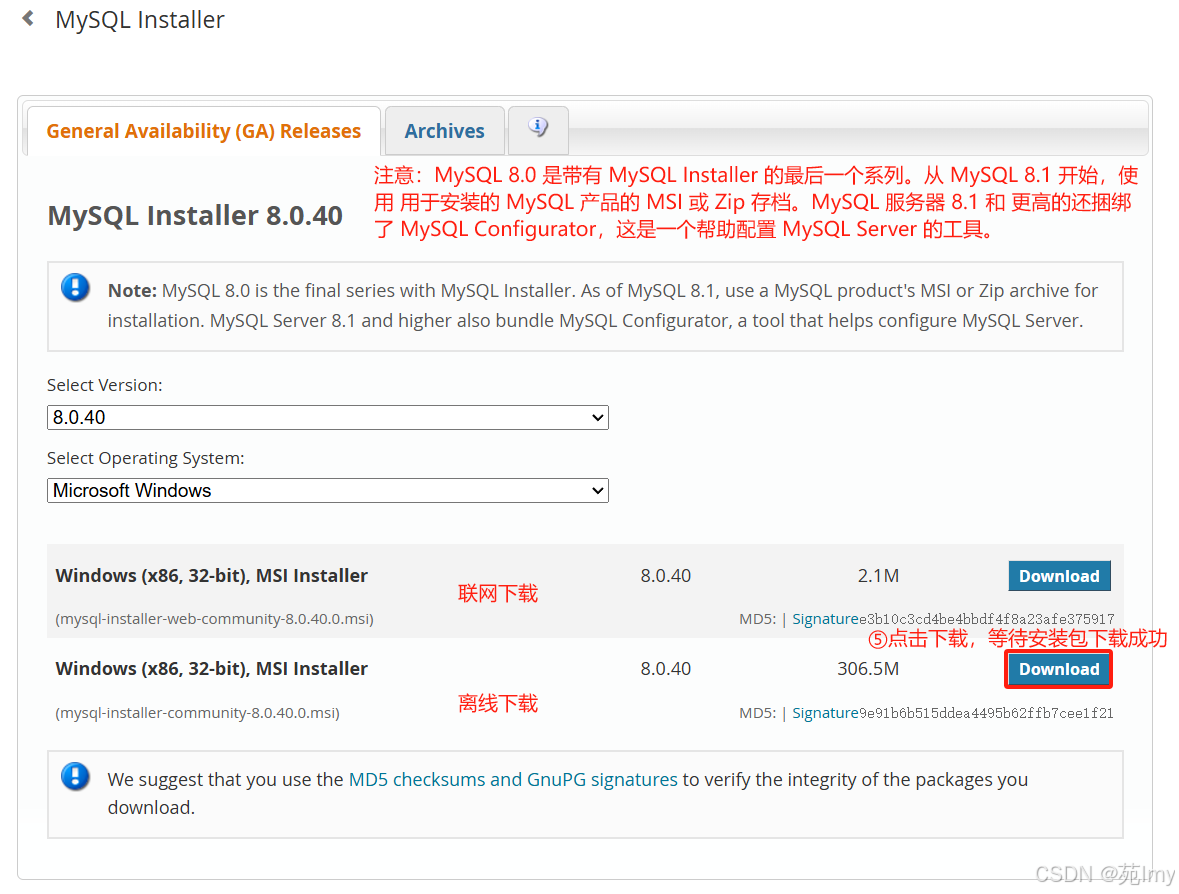Click the MySQL Installer 8.0.40 heading

(195, 214)
